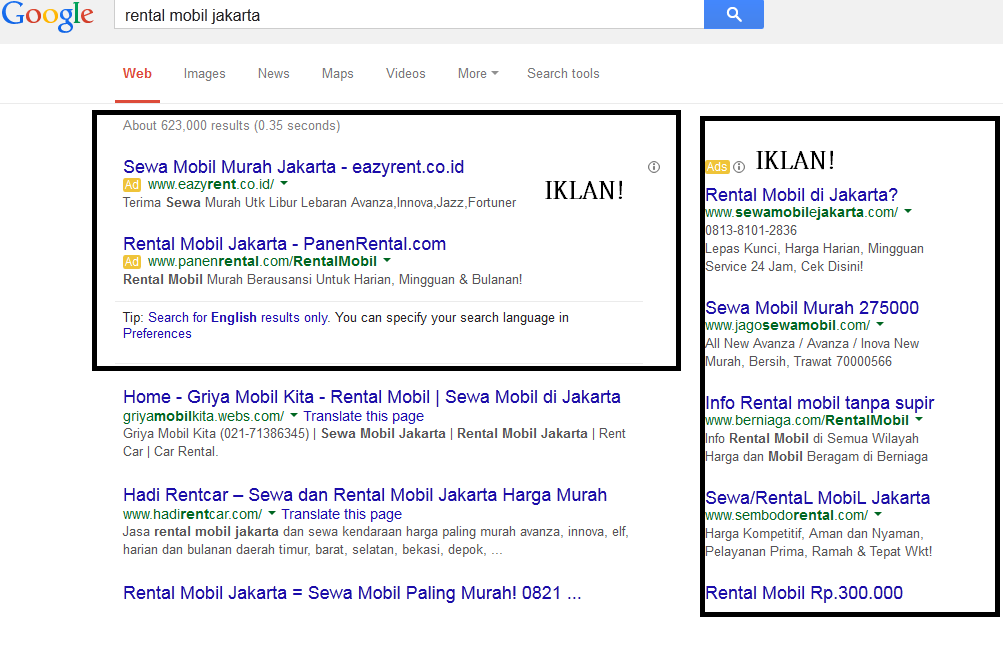Click the blue search magnifier button
The width and height of the screenshot is (1004, 662).
tap(734, 14)
